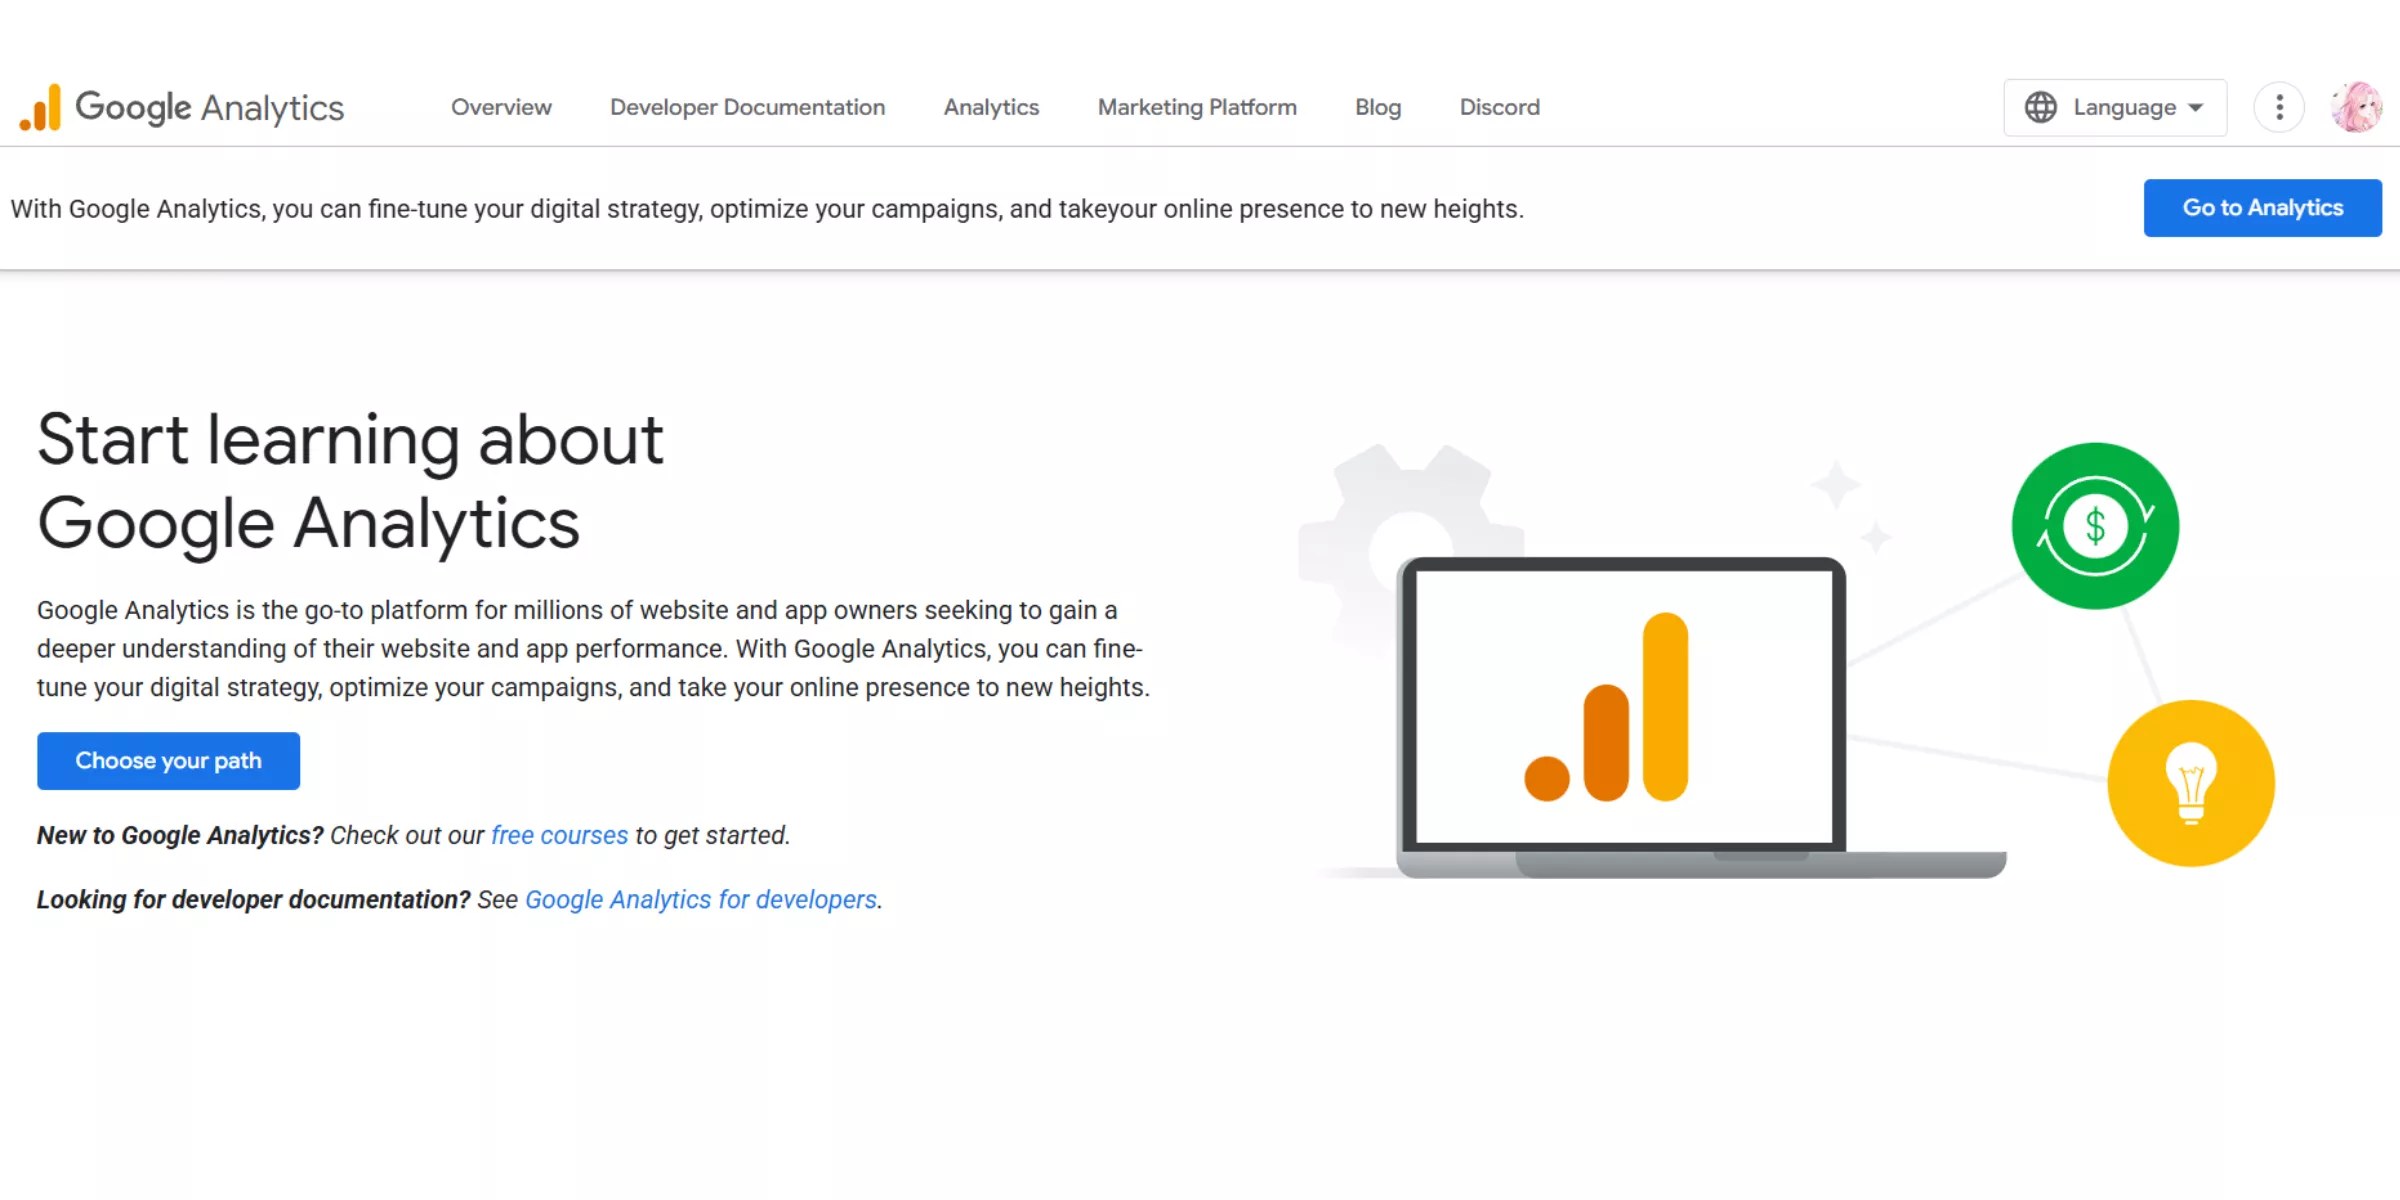Click the Google Analytics bar-chart logo icon
Screen dimensions: 2400x1200
tap(41, 107)
